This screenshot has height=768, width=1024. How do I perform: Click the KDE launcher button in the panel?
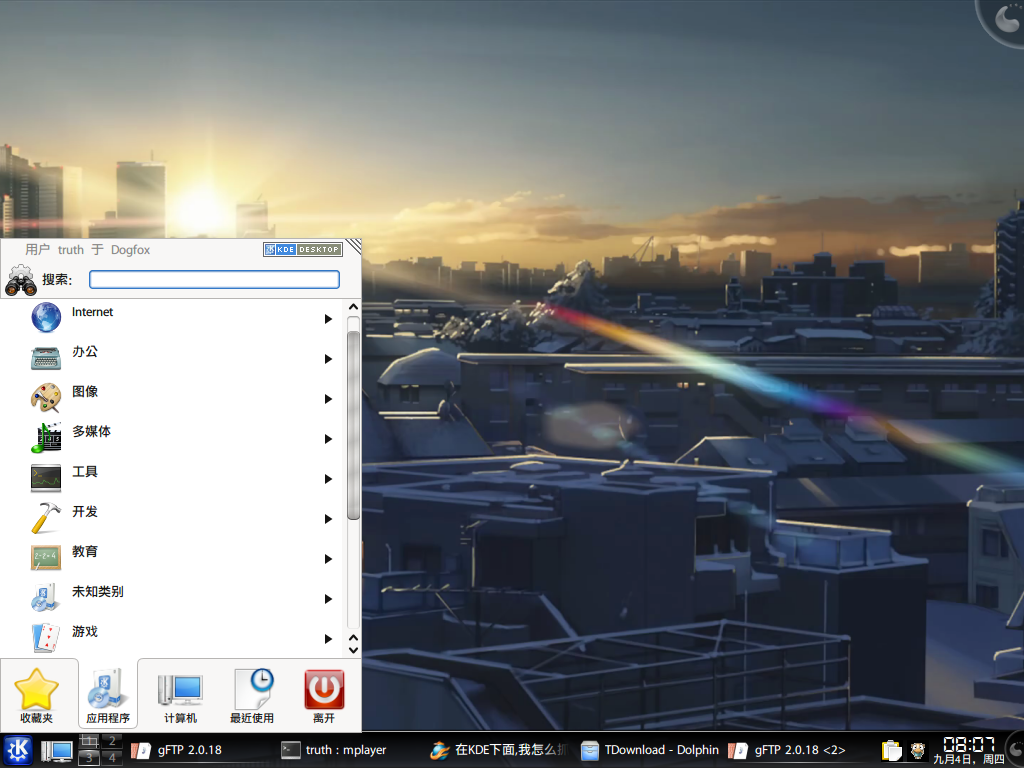pyautogui.click(x=18, y=750)
